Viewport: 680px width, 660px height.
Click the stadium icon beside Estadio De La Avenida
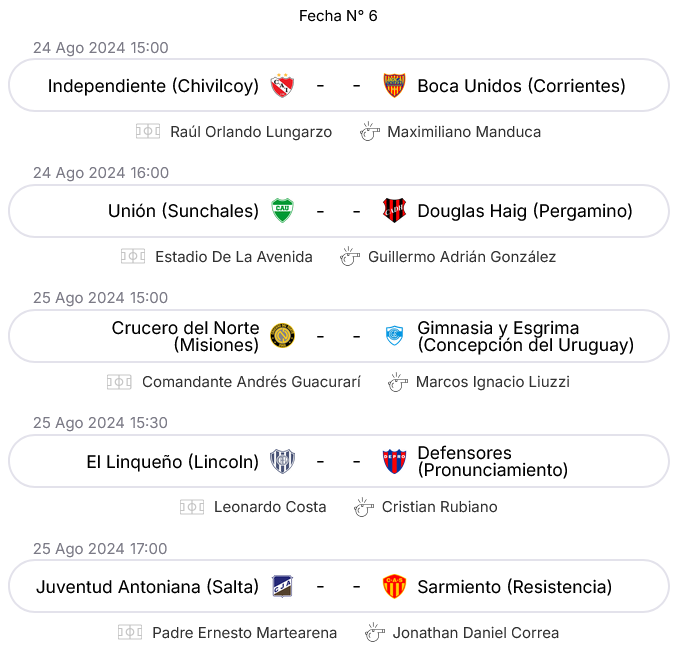[x=133, y=257]
